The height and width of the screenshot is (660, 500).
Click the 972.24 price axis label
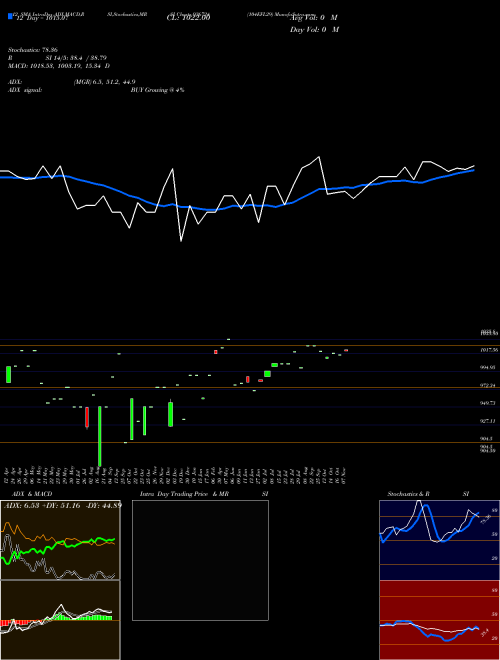click(x=489, y=385)
